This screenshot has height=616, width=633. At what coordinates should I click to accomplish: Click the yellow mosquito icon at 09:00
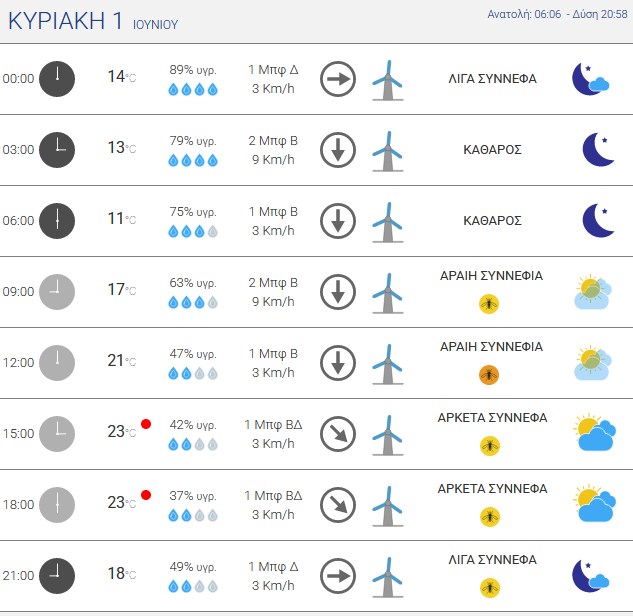(489, 304)
